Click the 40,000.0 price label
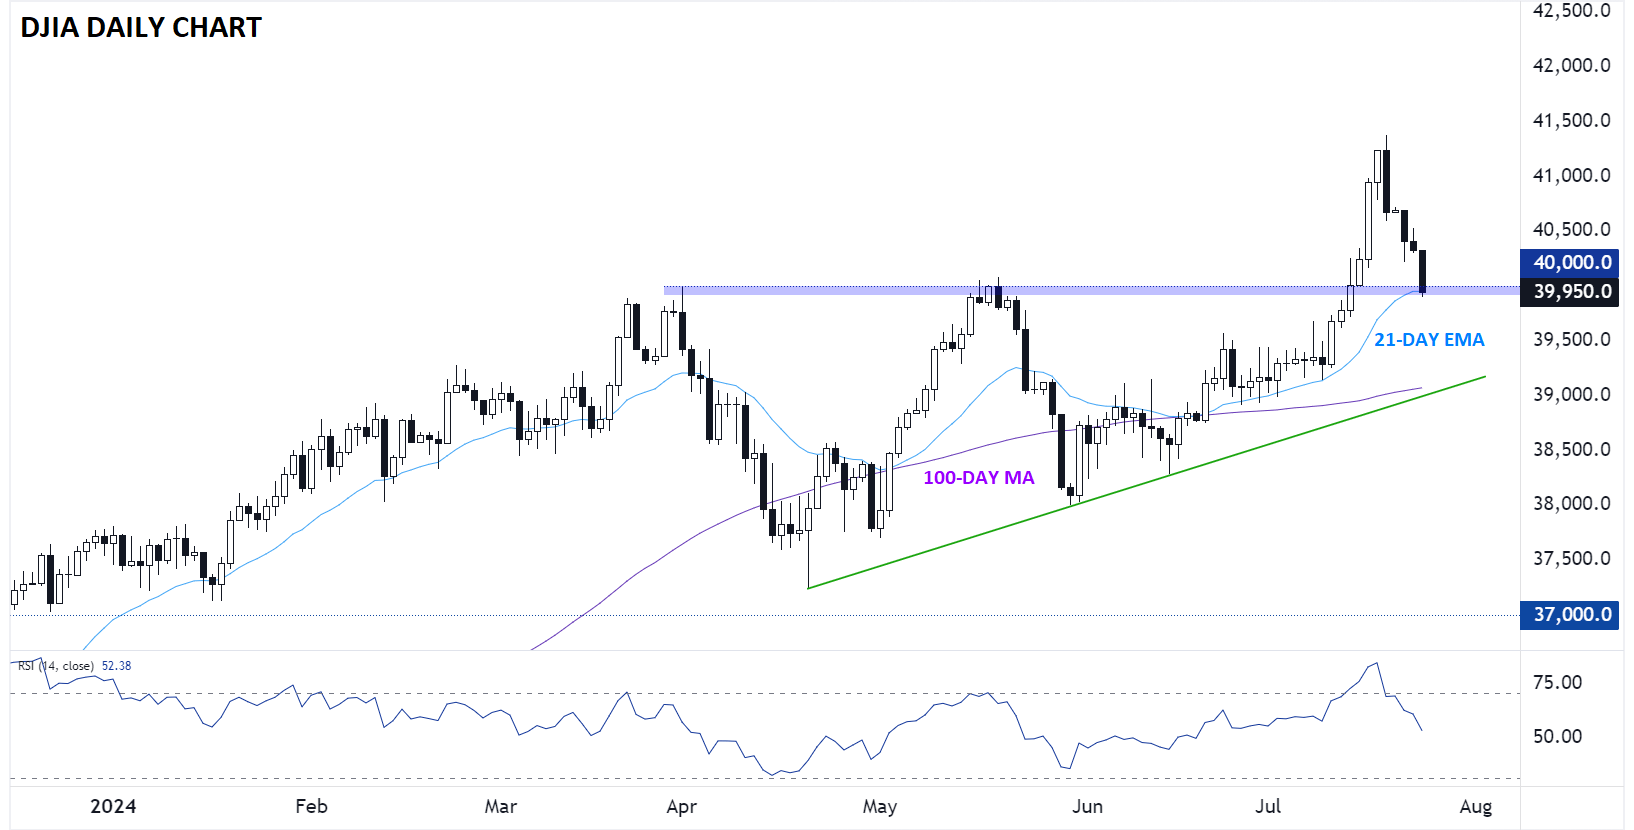 1569,262
